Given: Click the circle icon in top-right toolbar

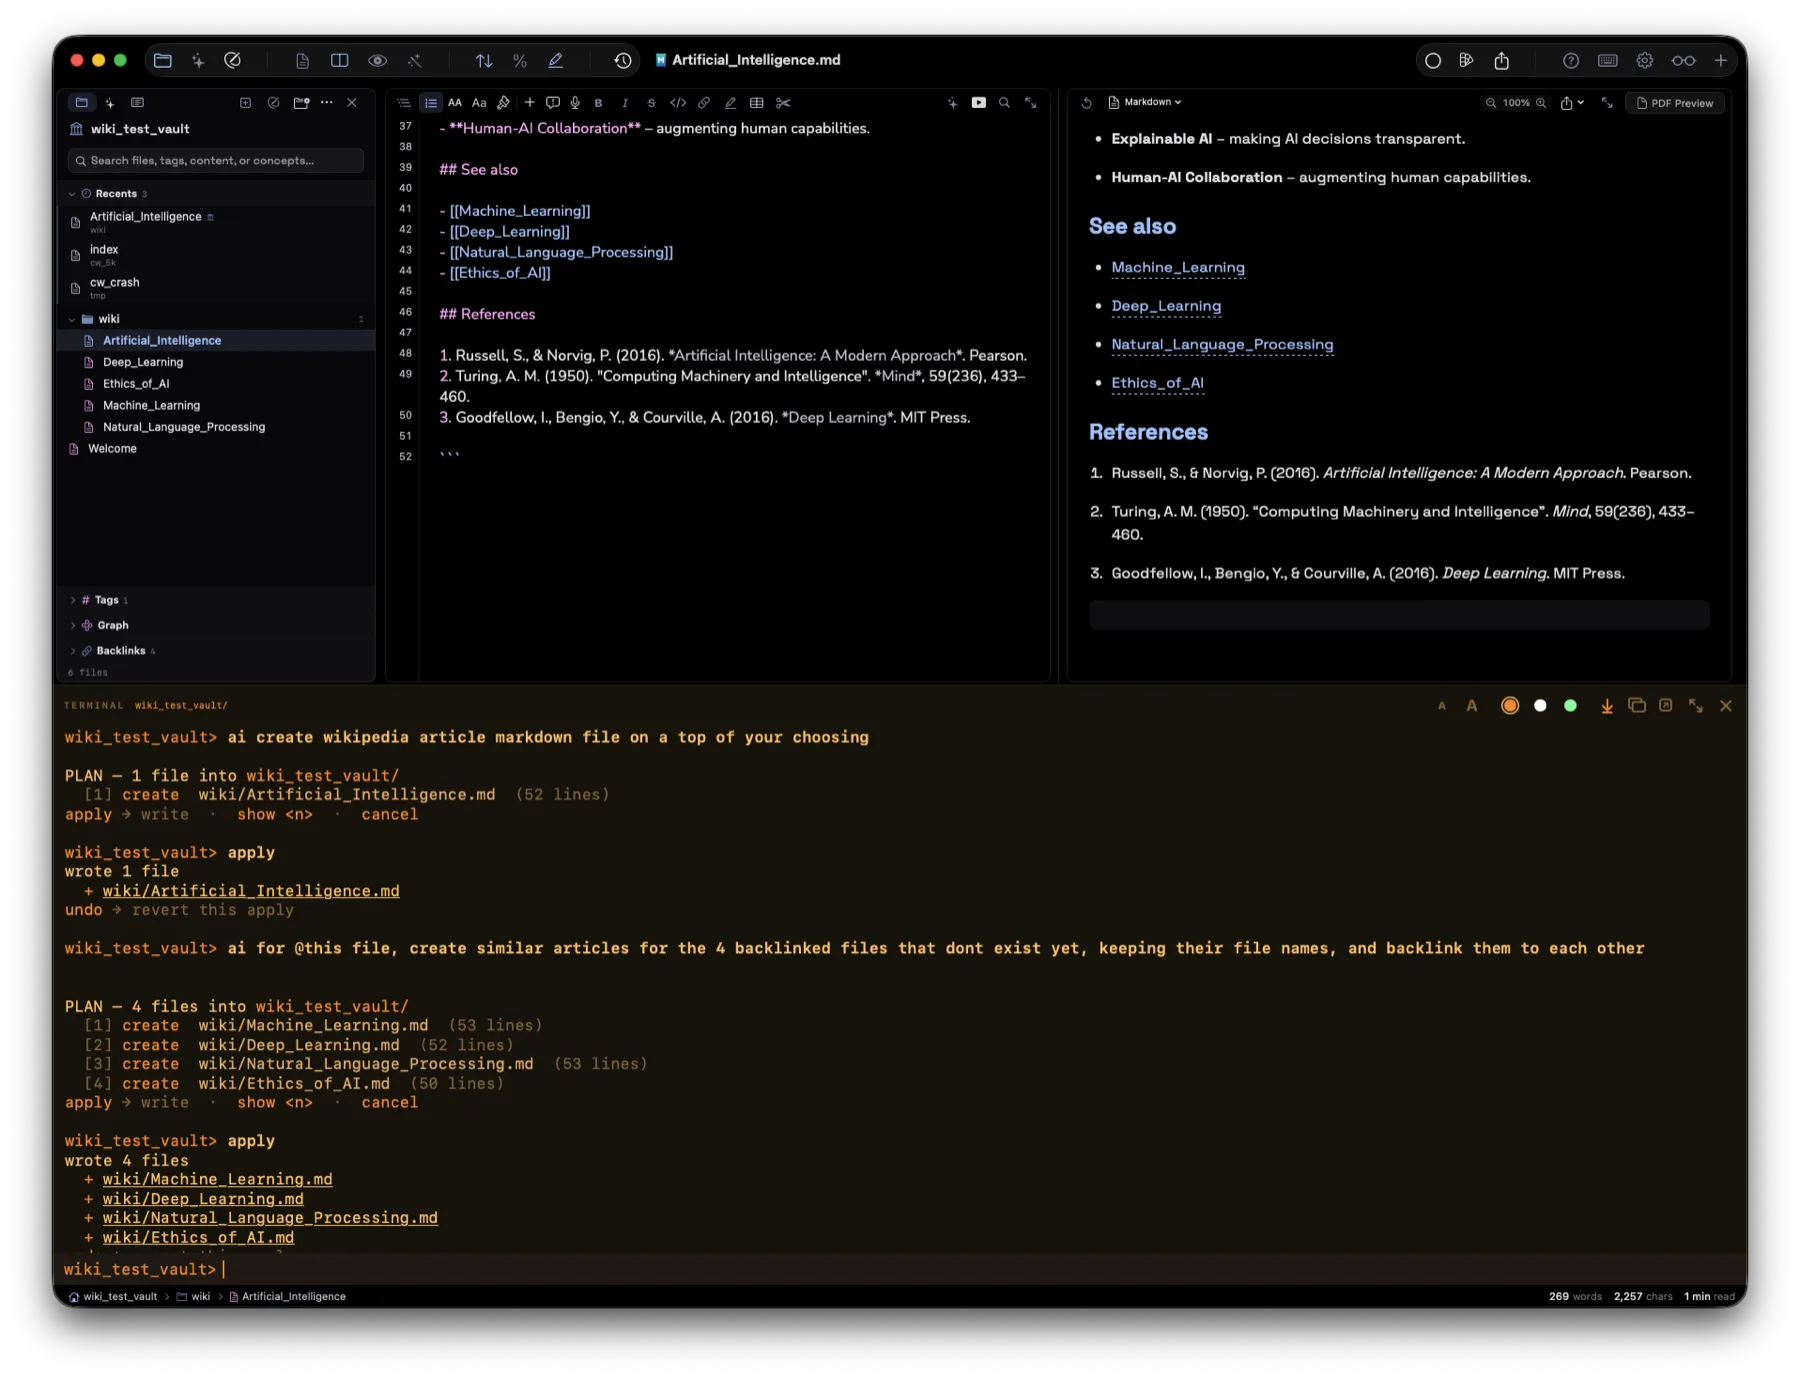Looking at the screenshot, I should (1432, 61).
